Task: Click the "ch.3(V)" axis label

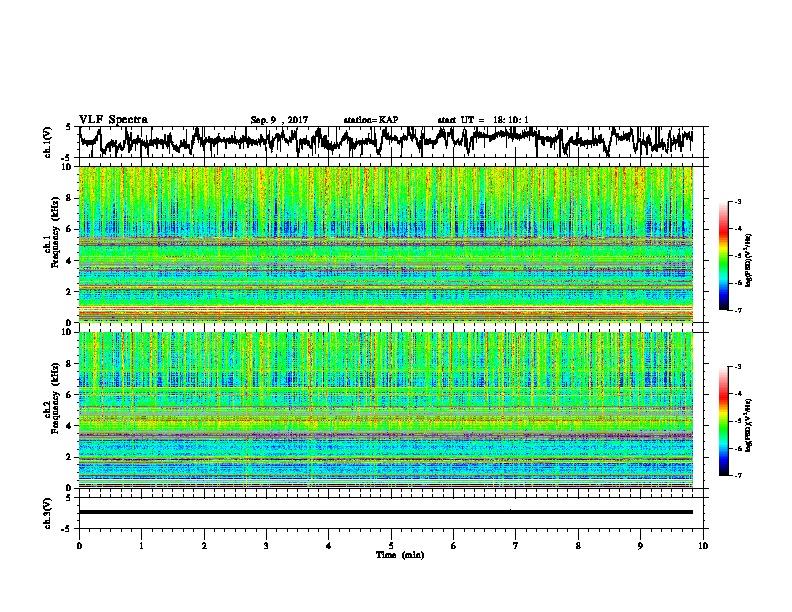Action: 48,513
